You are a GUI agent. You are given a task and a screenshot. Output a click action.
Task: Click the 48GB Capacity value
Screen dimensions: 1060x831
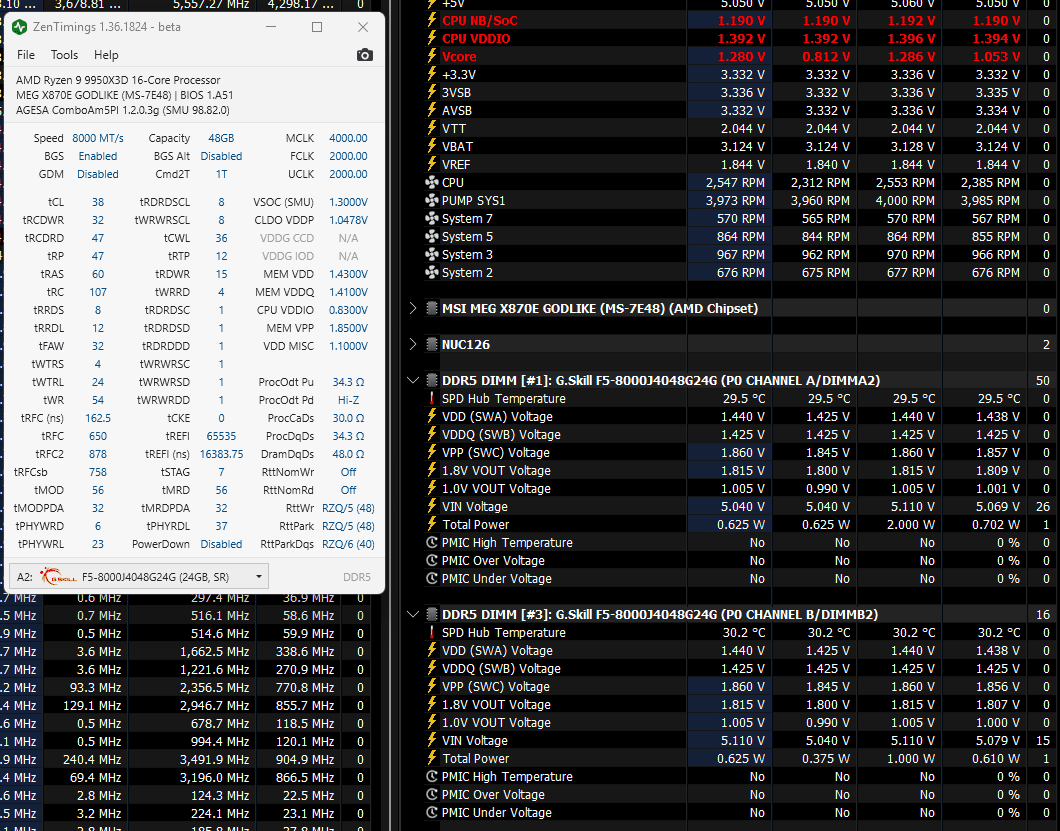pyautogui.click(x=221, y=138)
